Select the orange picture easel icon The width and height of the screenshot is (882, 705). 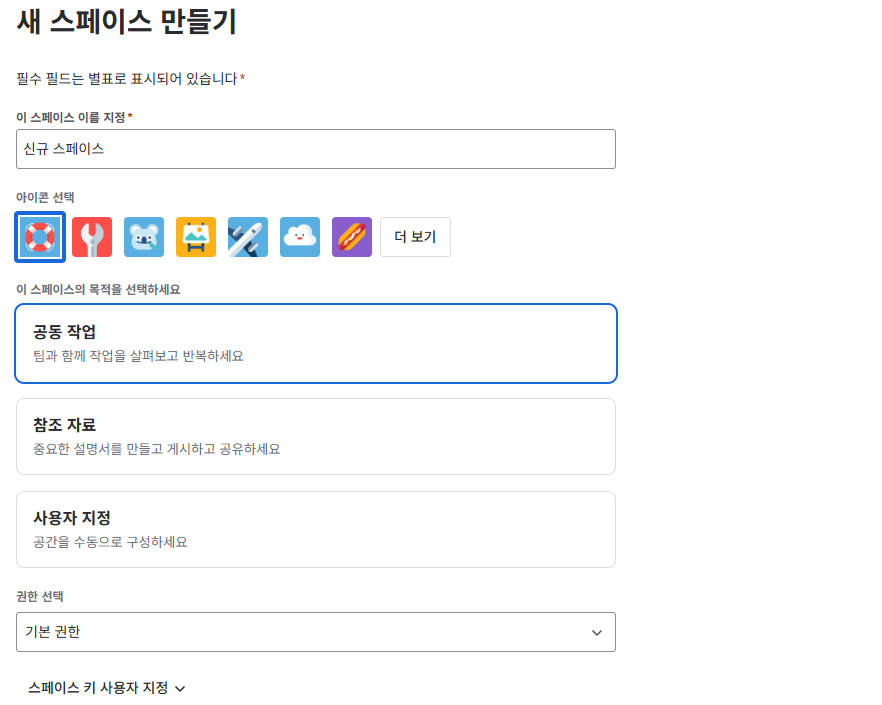pos(196,237)
